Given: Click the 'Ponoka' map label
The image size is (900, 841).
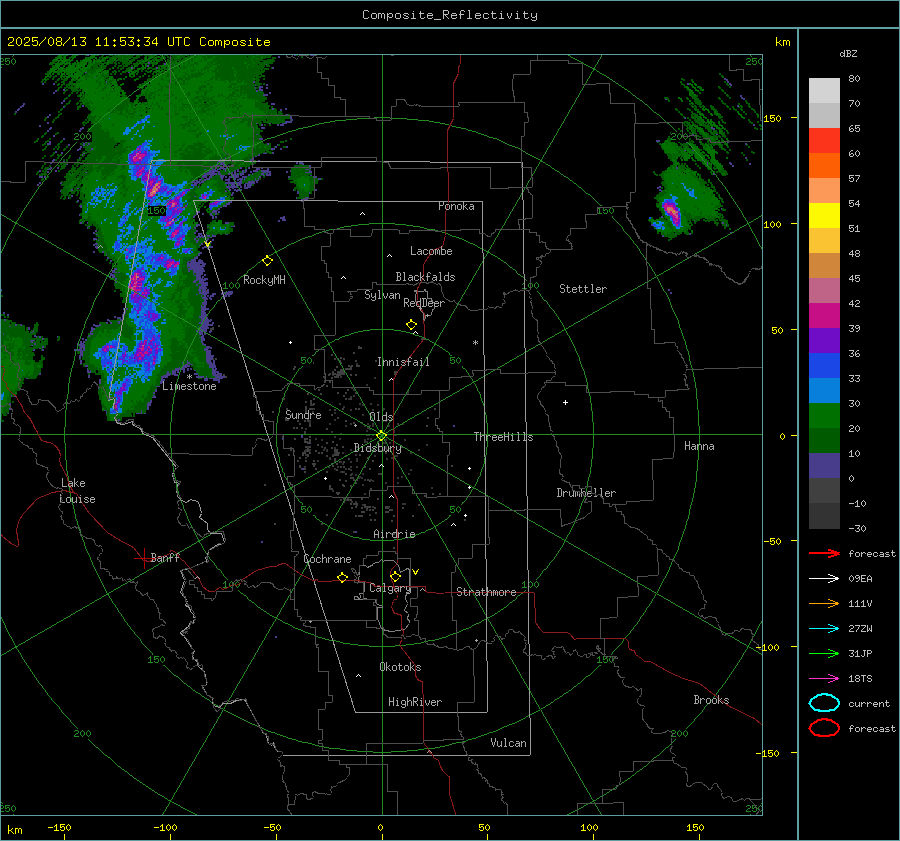Looking at the screenshot, I should click(x=456, y=206).
